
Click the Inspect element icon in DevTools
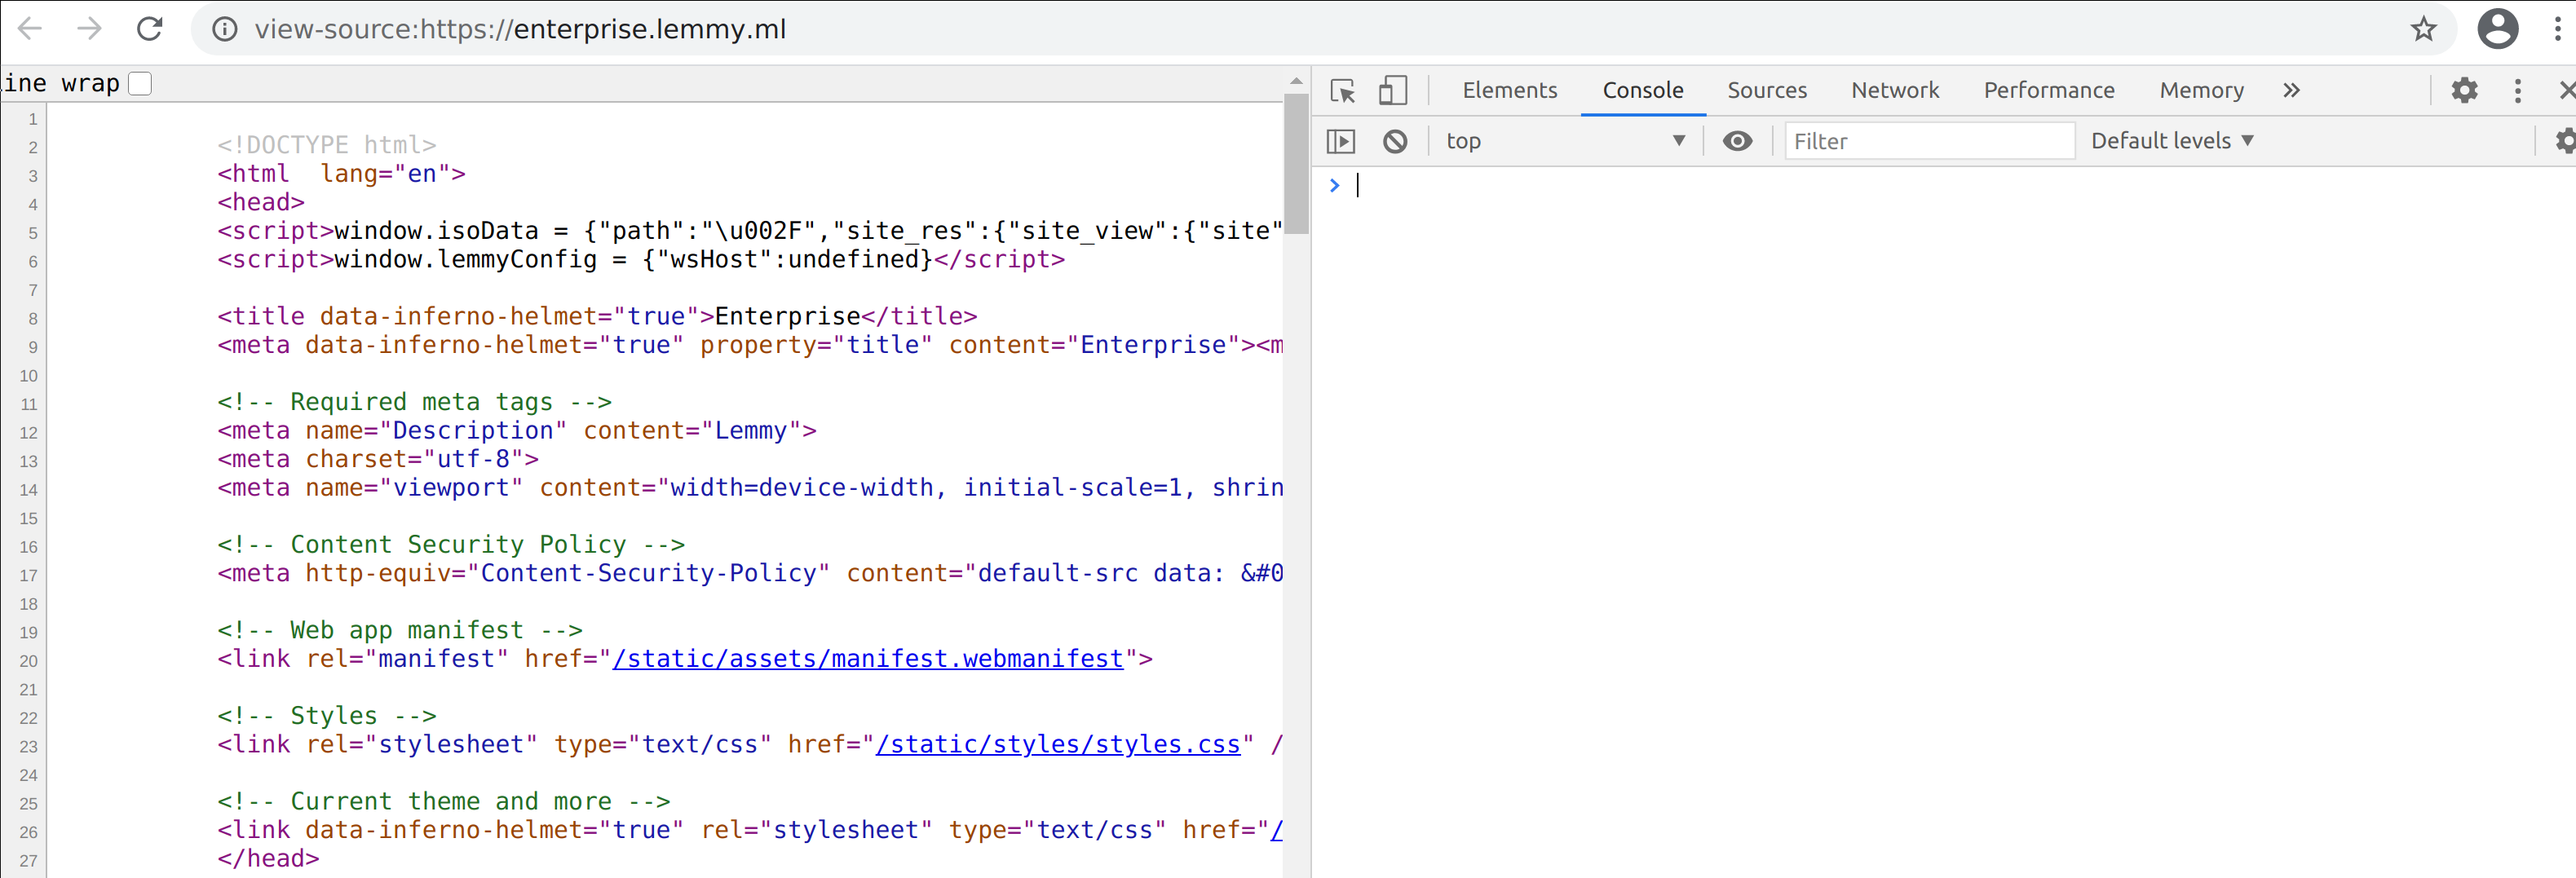coord(1342,90)
